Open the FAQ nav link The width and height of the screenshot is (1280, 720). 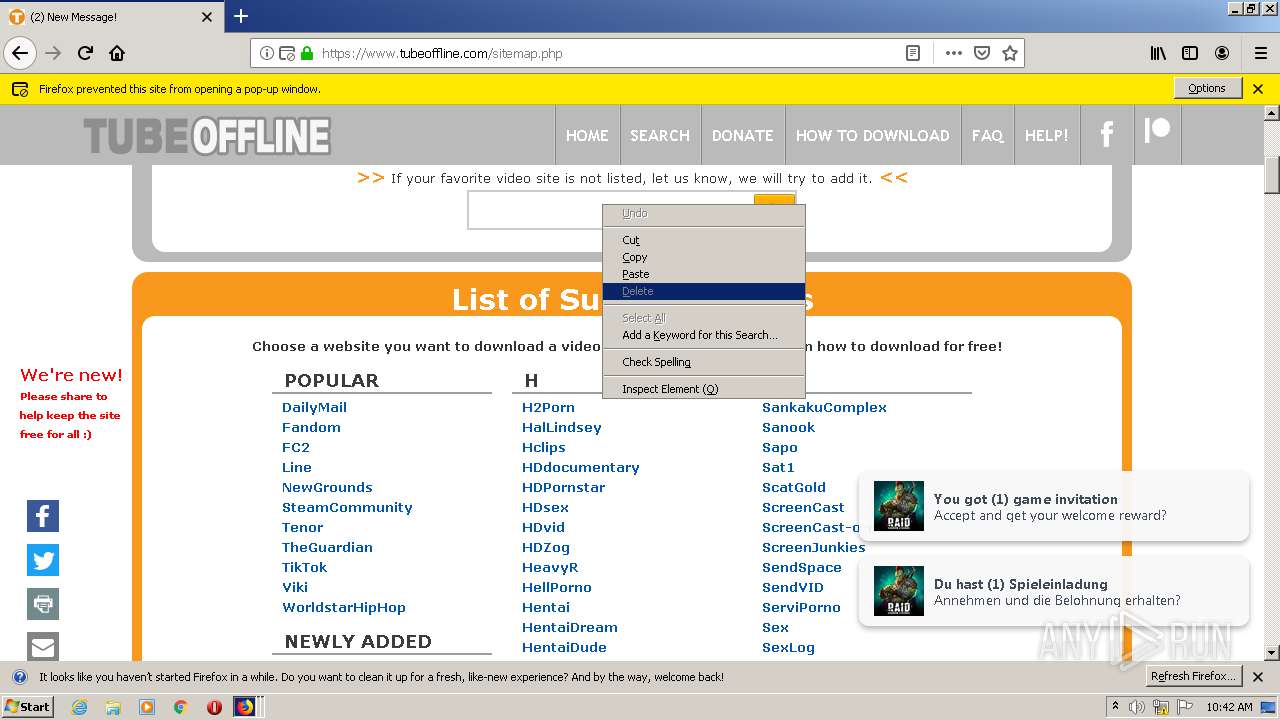[987, 135]
